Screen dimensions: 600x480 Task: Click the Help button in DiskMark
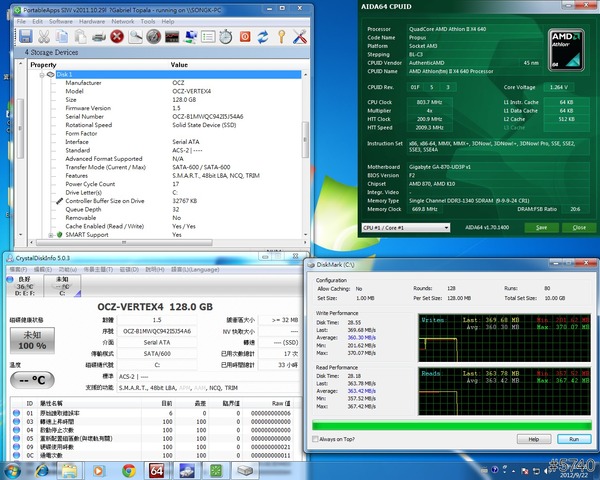533,439
